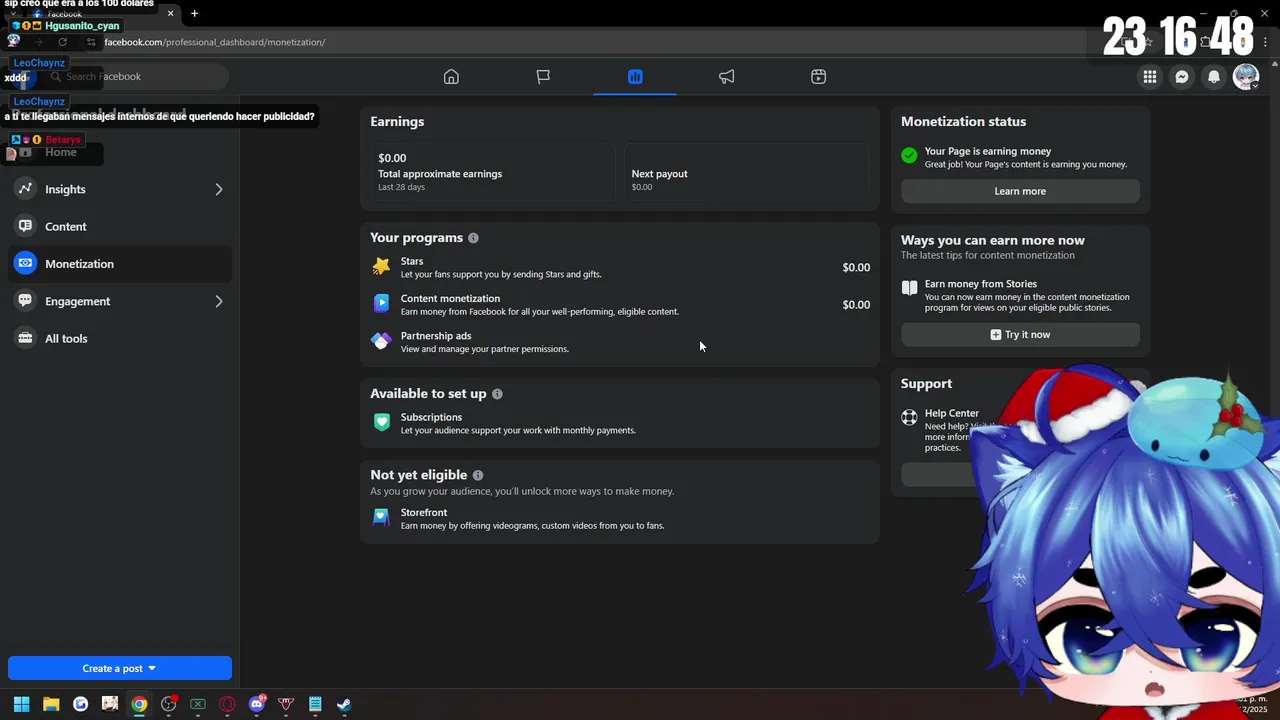Click the Help Center lifebuoy icon
The height and width of the screenshot is (720, 1280).
click(909, 417)
